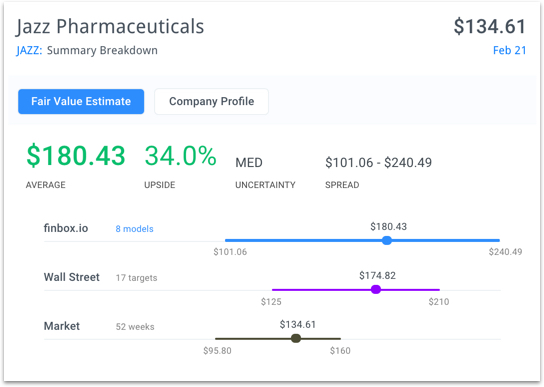
Task: Open the 8 models link
Action: point(134,229)
